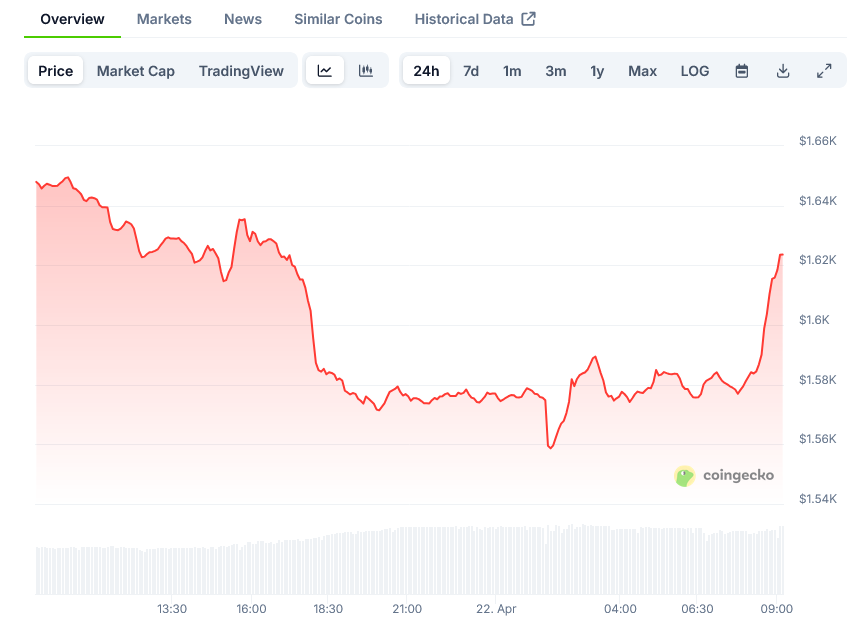Show the 7d price chart
Viewport: 847px width, 631px height.
pos(470,71)
